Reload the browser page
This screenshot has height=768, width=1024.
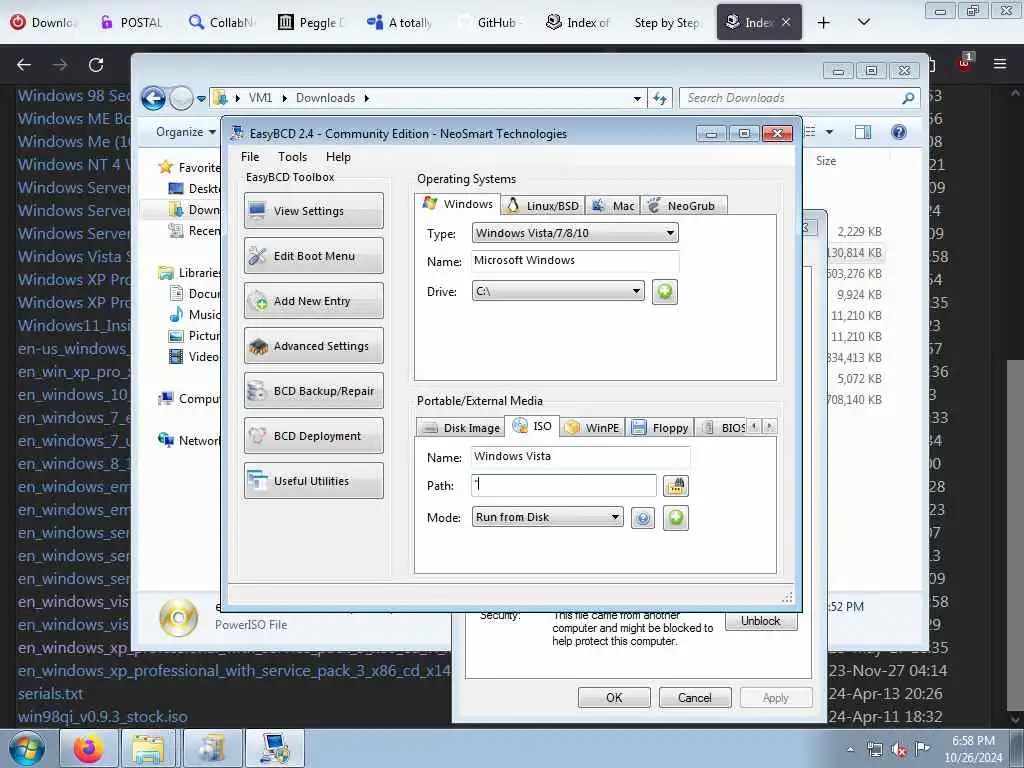click(96, 65)
